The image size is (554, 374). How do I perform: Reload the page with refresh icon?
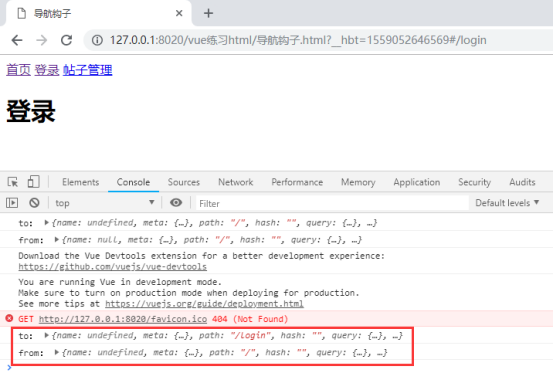[x=66, y=40]
